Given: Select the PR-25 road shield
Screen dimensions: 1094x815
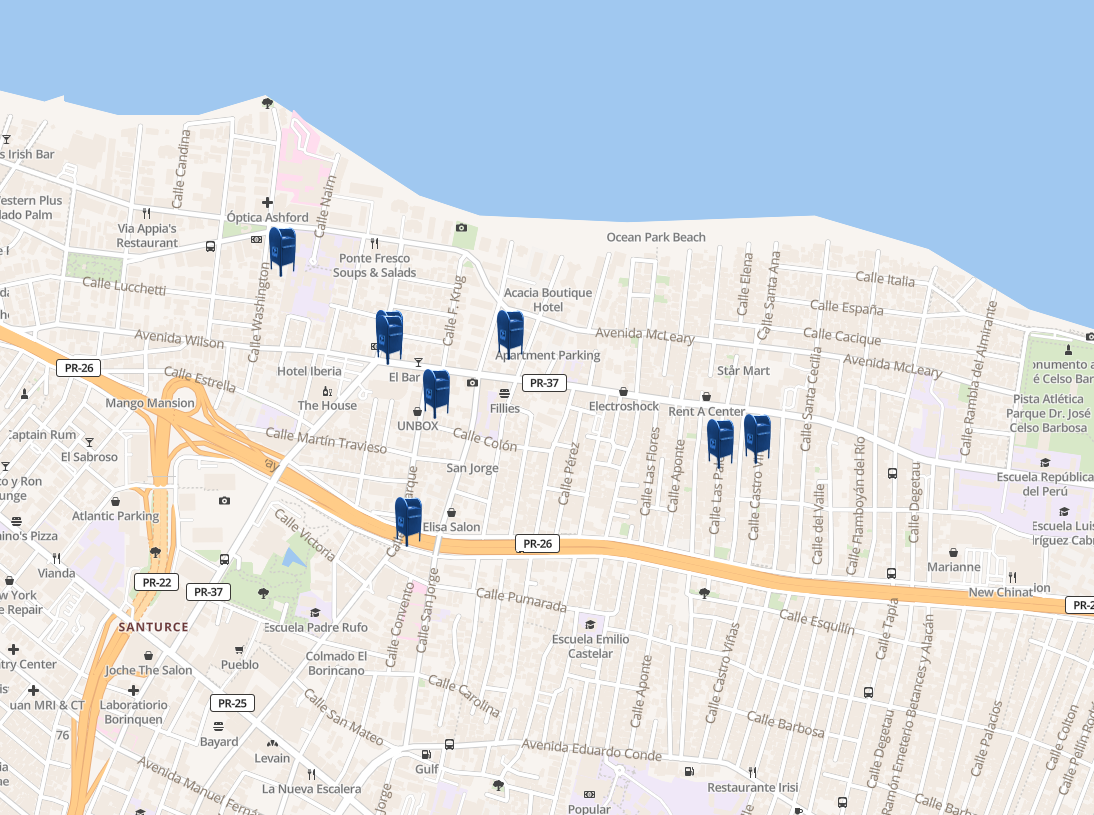Looking at the screenshot, I should click(232, 703).
